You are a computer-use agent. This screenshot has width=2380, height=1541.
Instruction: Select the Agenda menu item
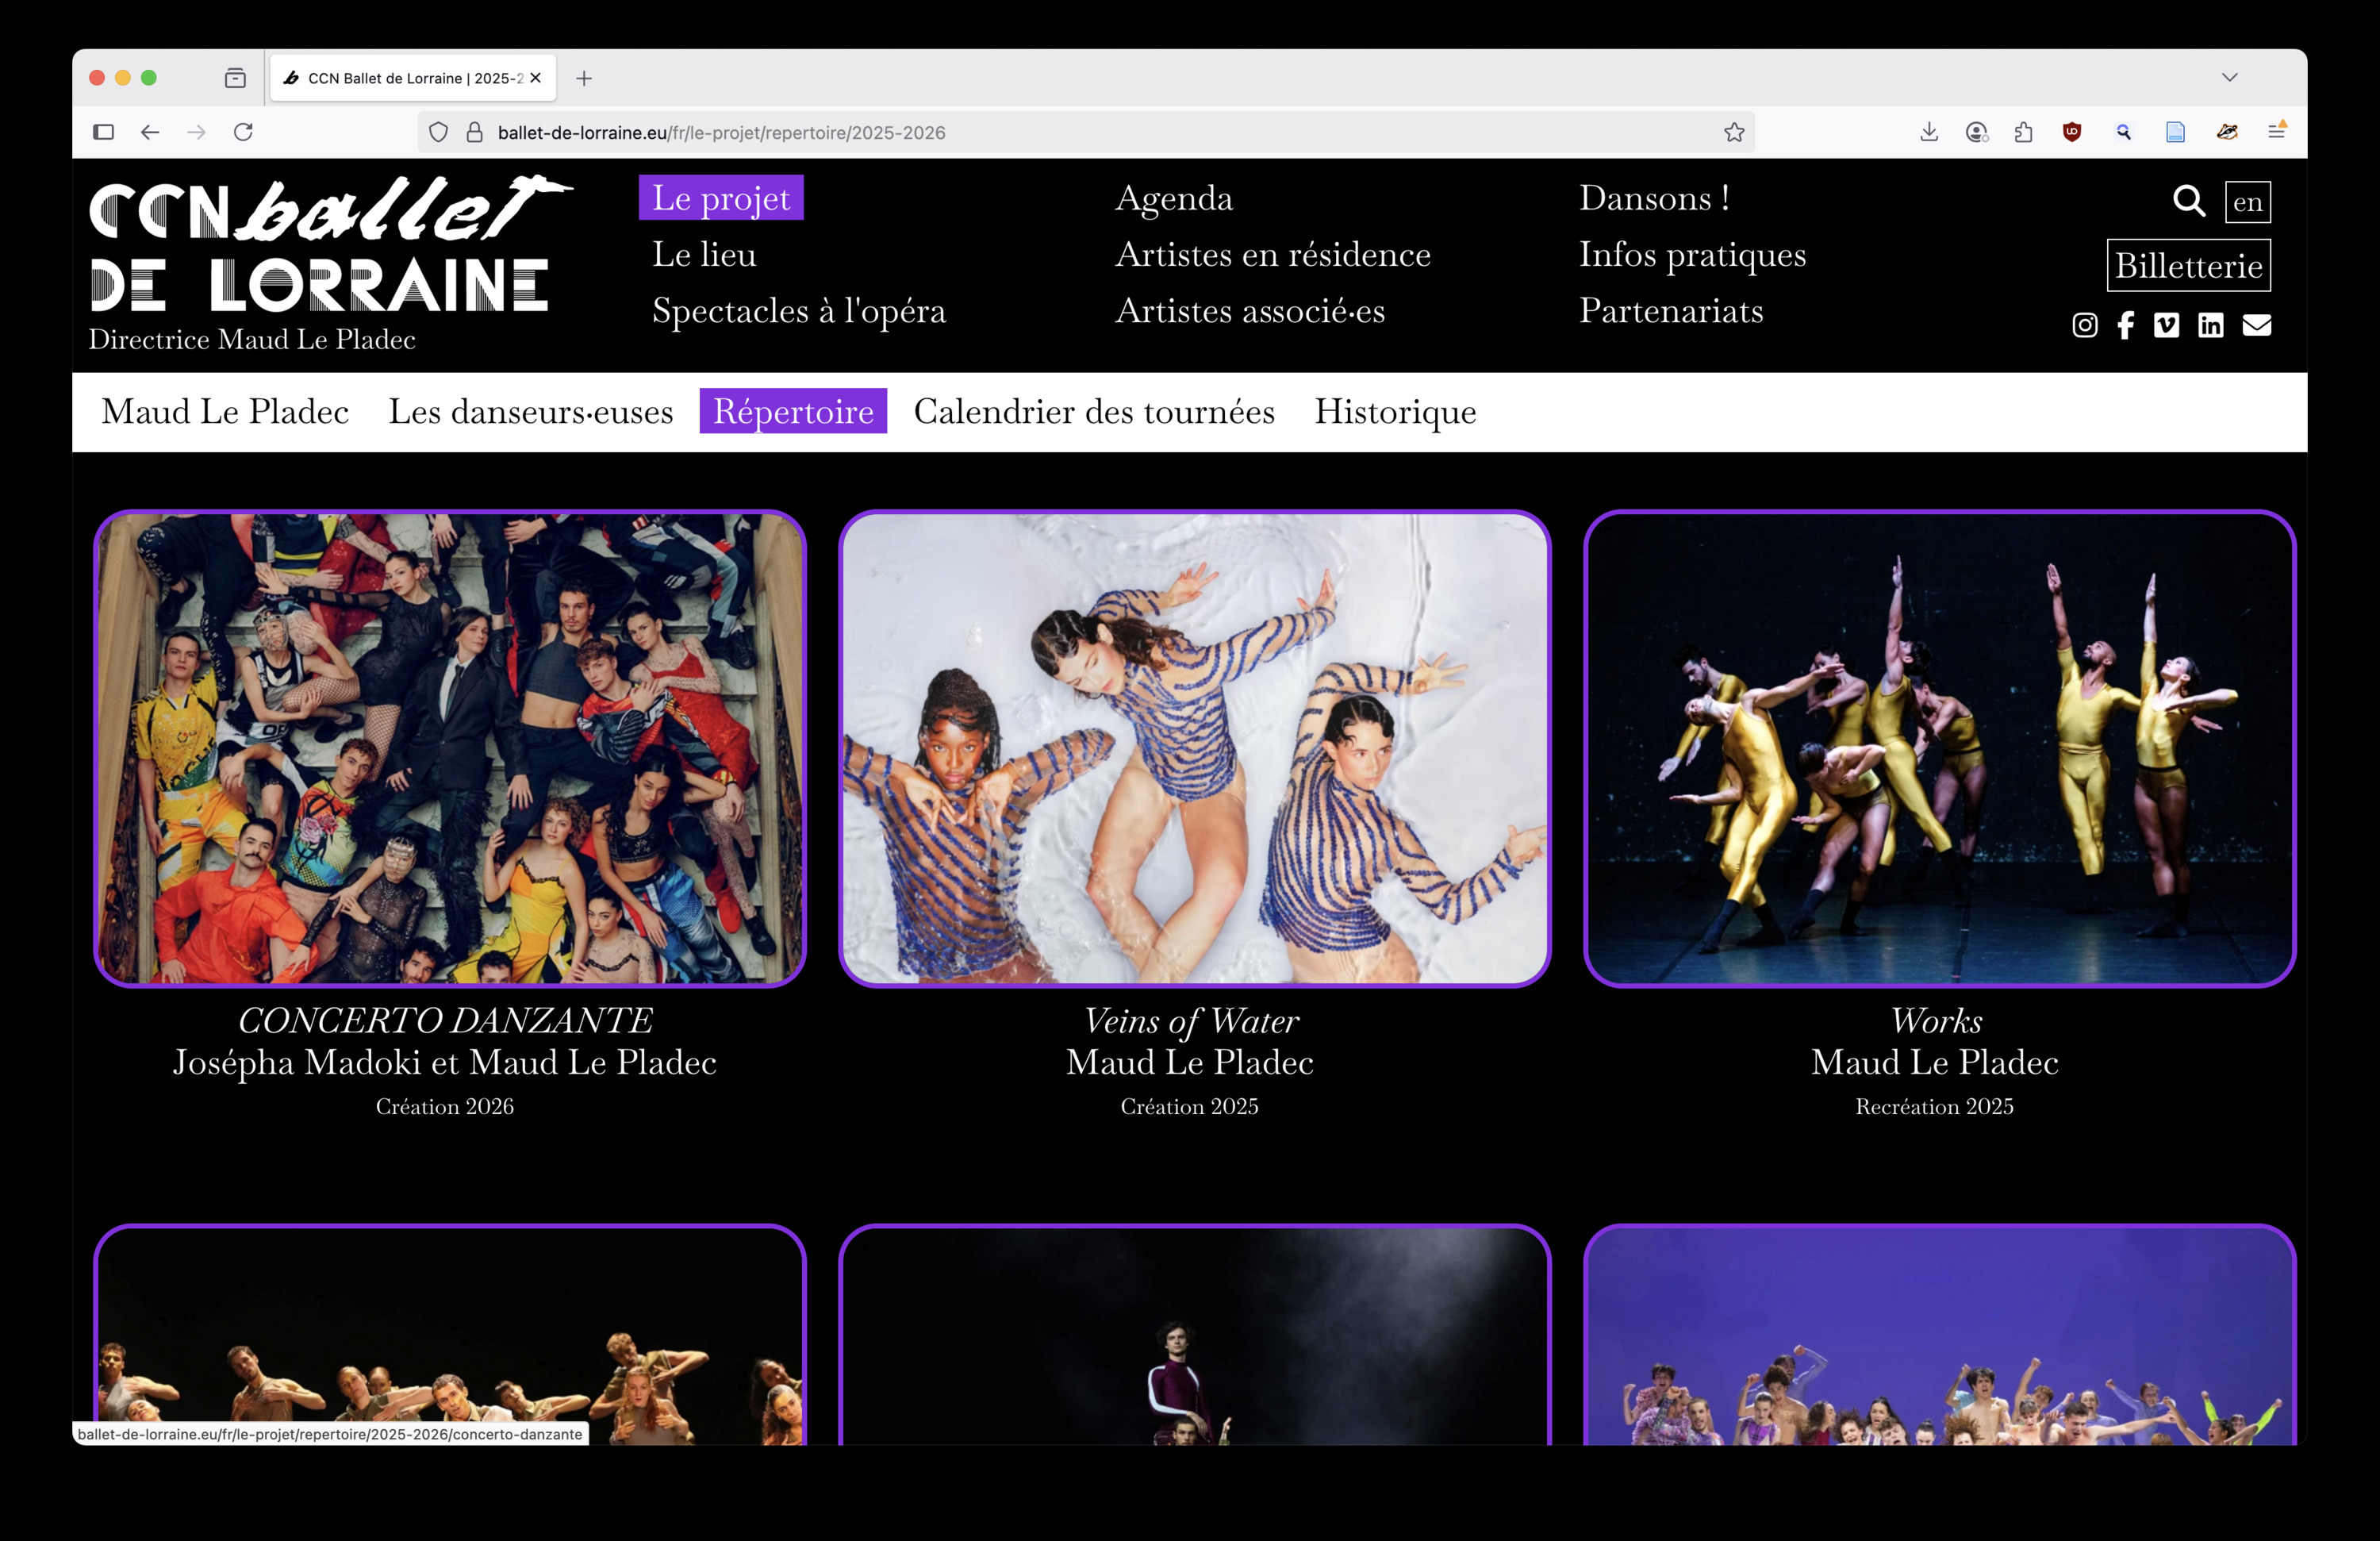[x=1173, y=198]
